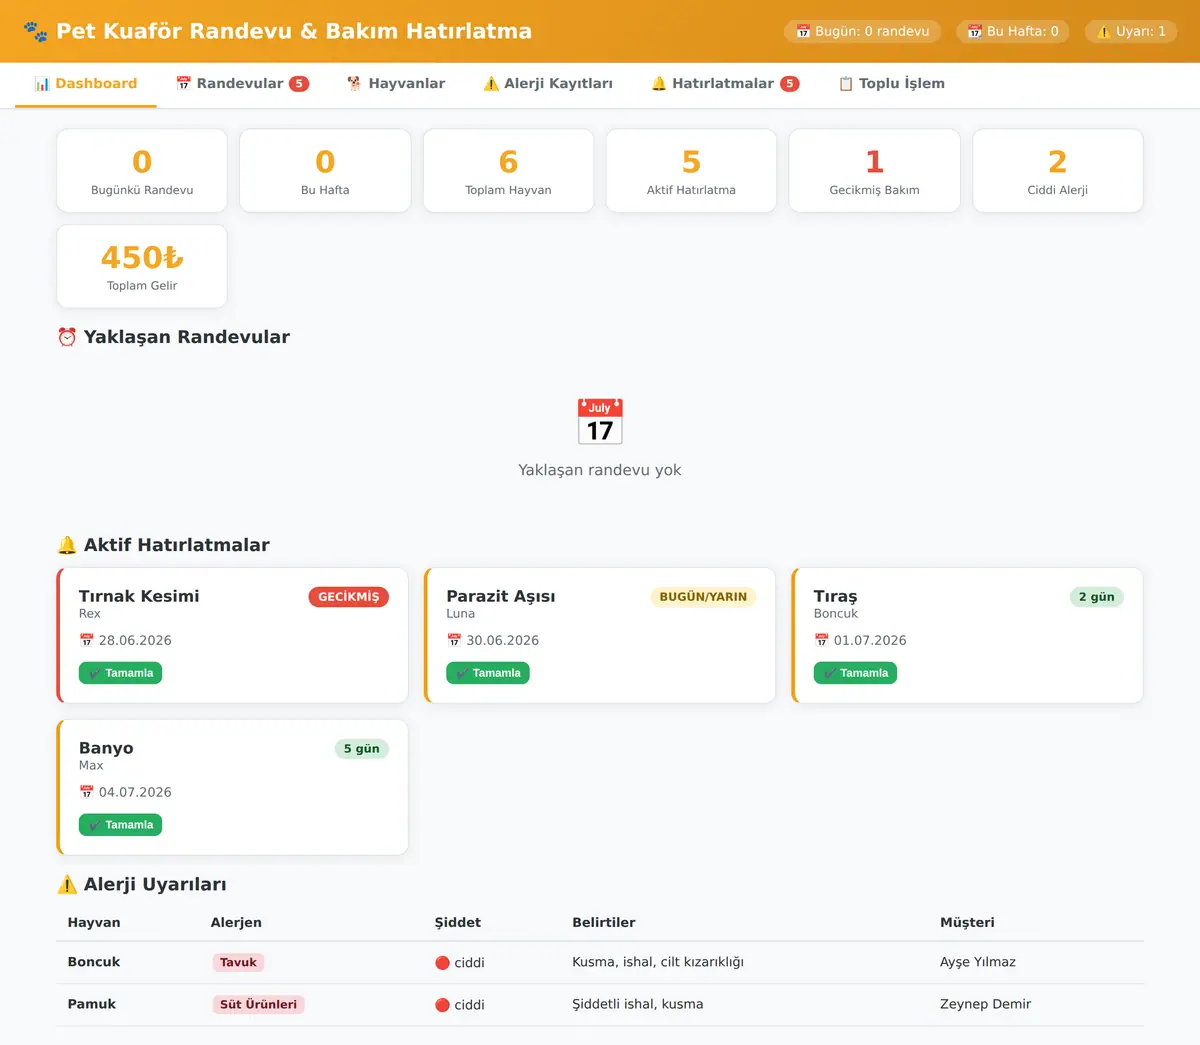Click the Müşteri column header
The height and width of the screenshot is (1045, 1200).
(x=967, y=923)
